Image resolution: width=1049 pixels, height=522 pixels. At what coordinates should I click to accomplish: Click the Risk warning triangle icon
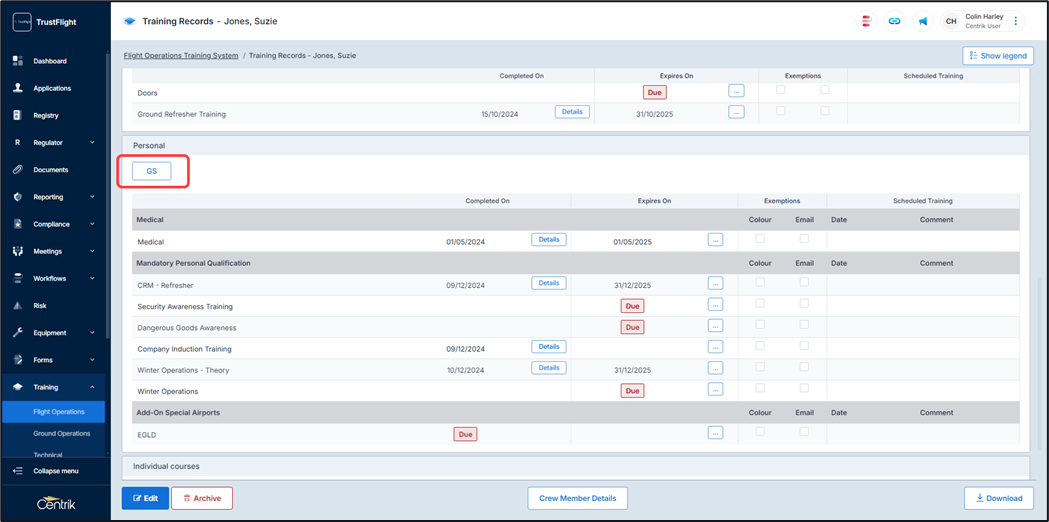click(17, 306)
